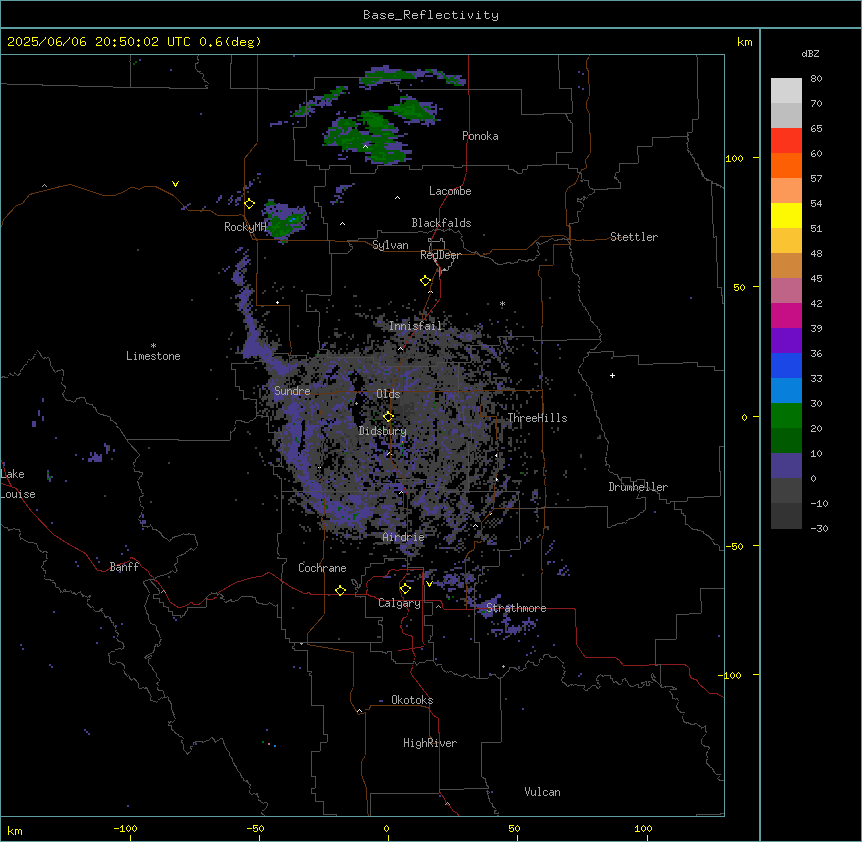
Task: Click the Limestone label
Action: (153, 356)
